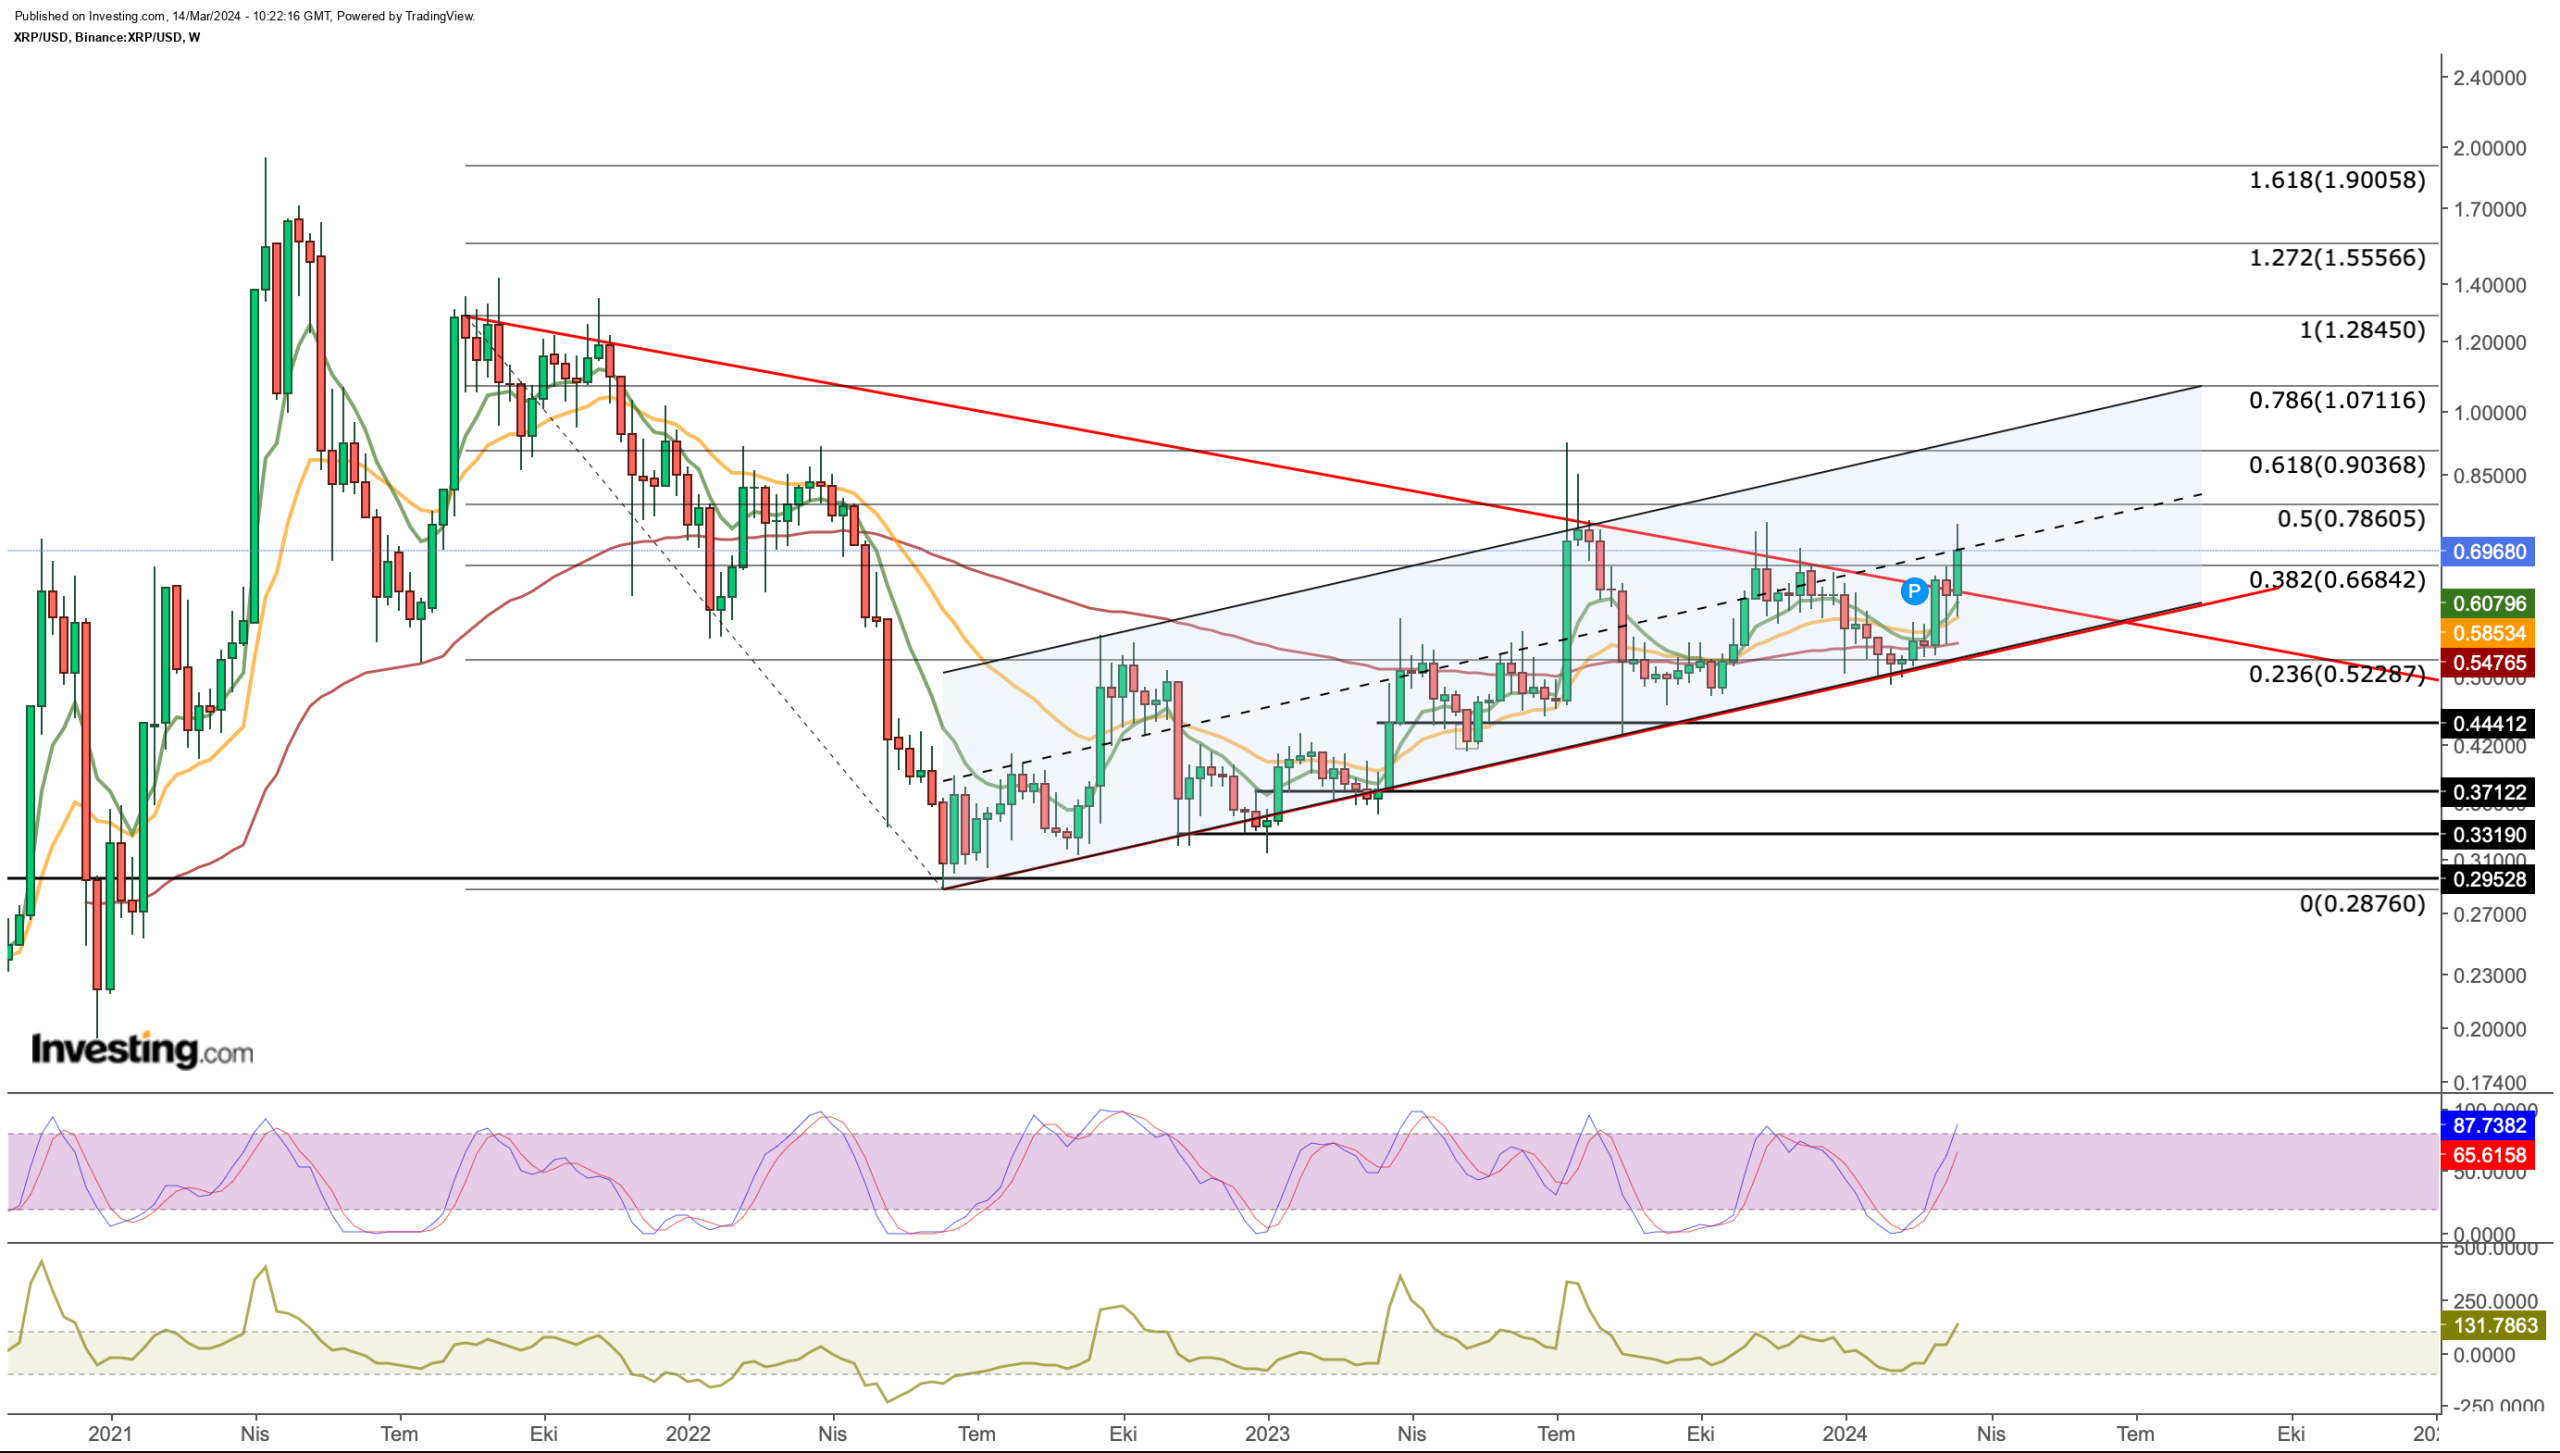The width and height of the screenshot is (2560, 1453).
Task: Click the support level label 0.33190
Action: 2488,834
